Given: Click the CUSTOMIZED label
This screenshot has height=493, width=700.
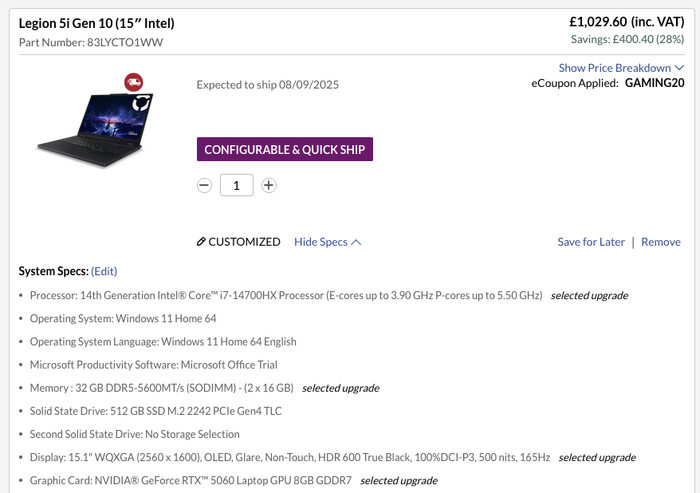Looking at the screenshot, I should tap(244, 242).
